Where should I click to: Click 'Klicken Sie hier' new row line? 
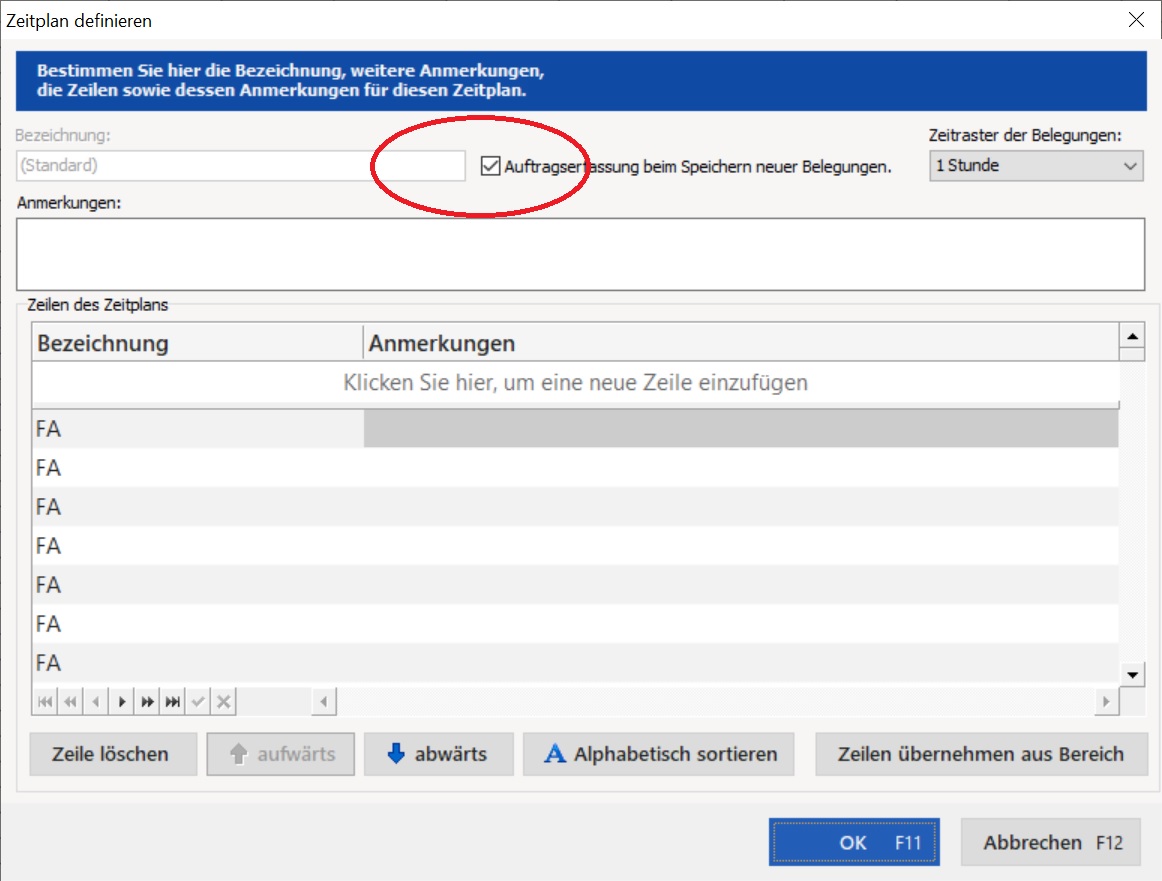[575, 383]
